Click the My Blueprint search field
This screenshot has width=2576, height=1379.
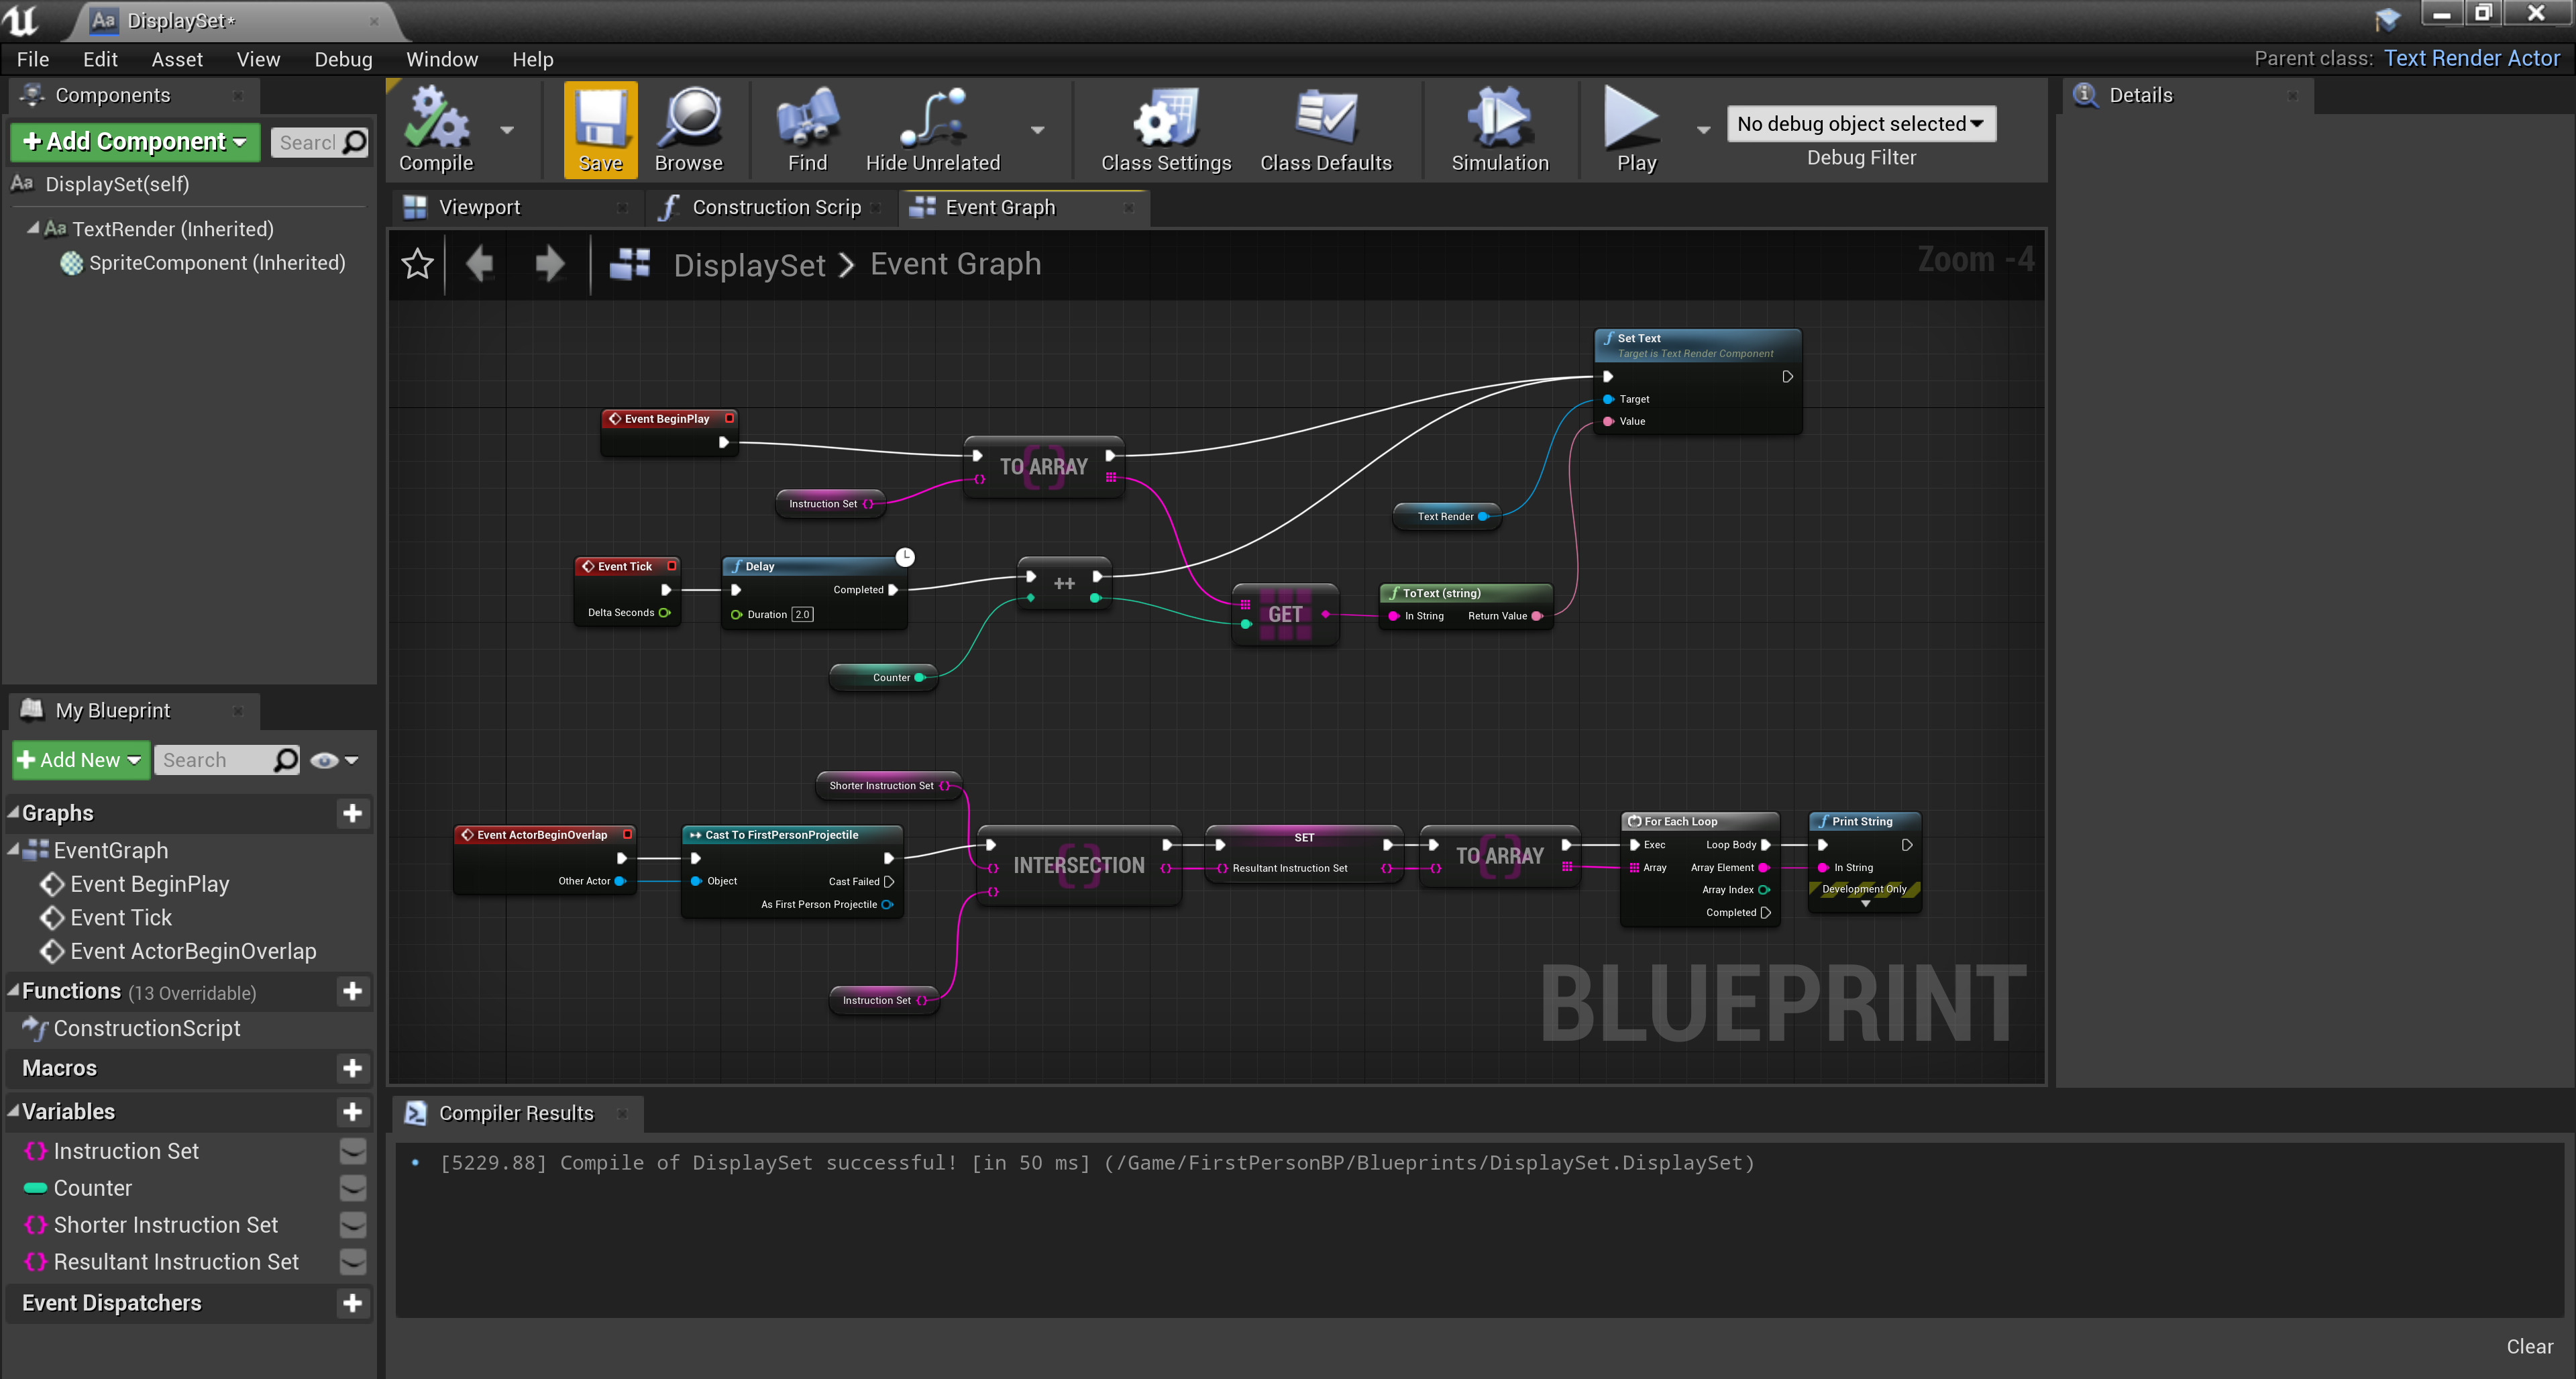[x=215, y=760]
